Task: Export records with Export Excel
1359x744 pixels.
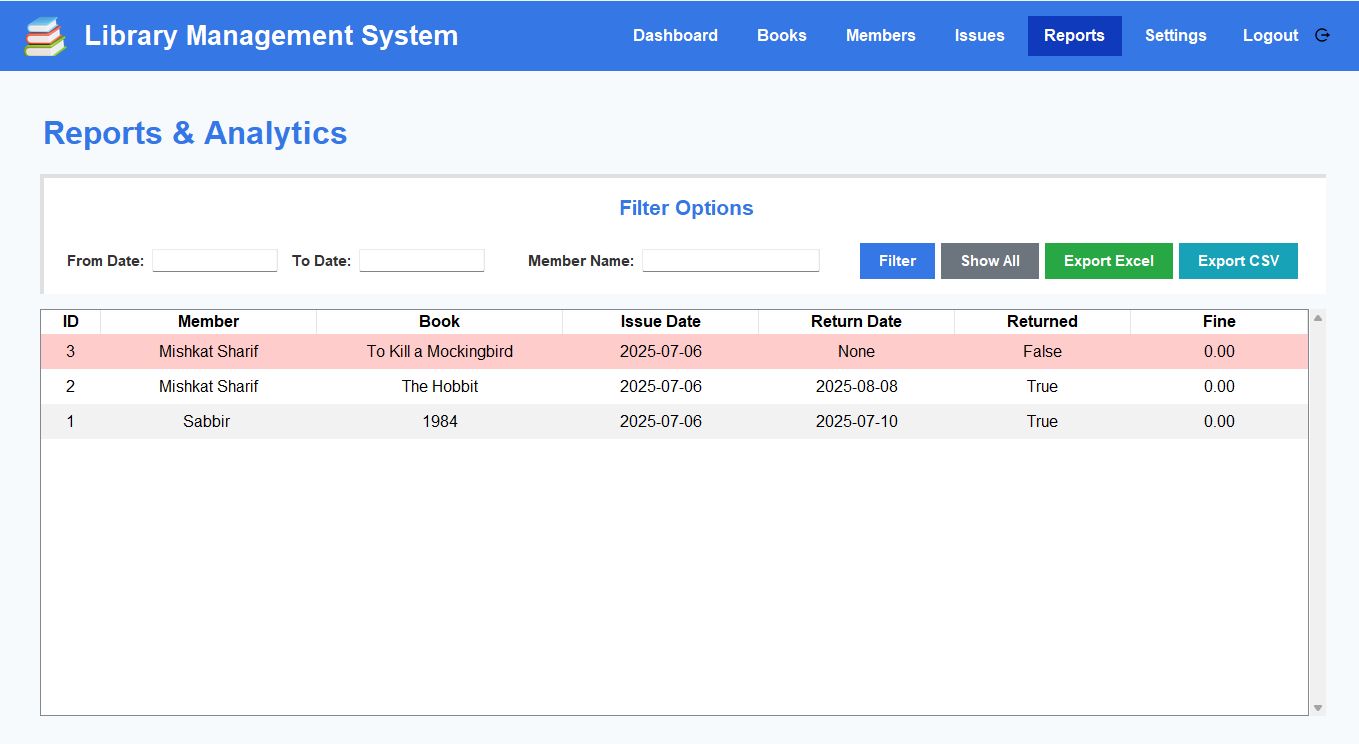Action: 1108,261
